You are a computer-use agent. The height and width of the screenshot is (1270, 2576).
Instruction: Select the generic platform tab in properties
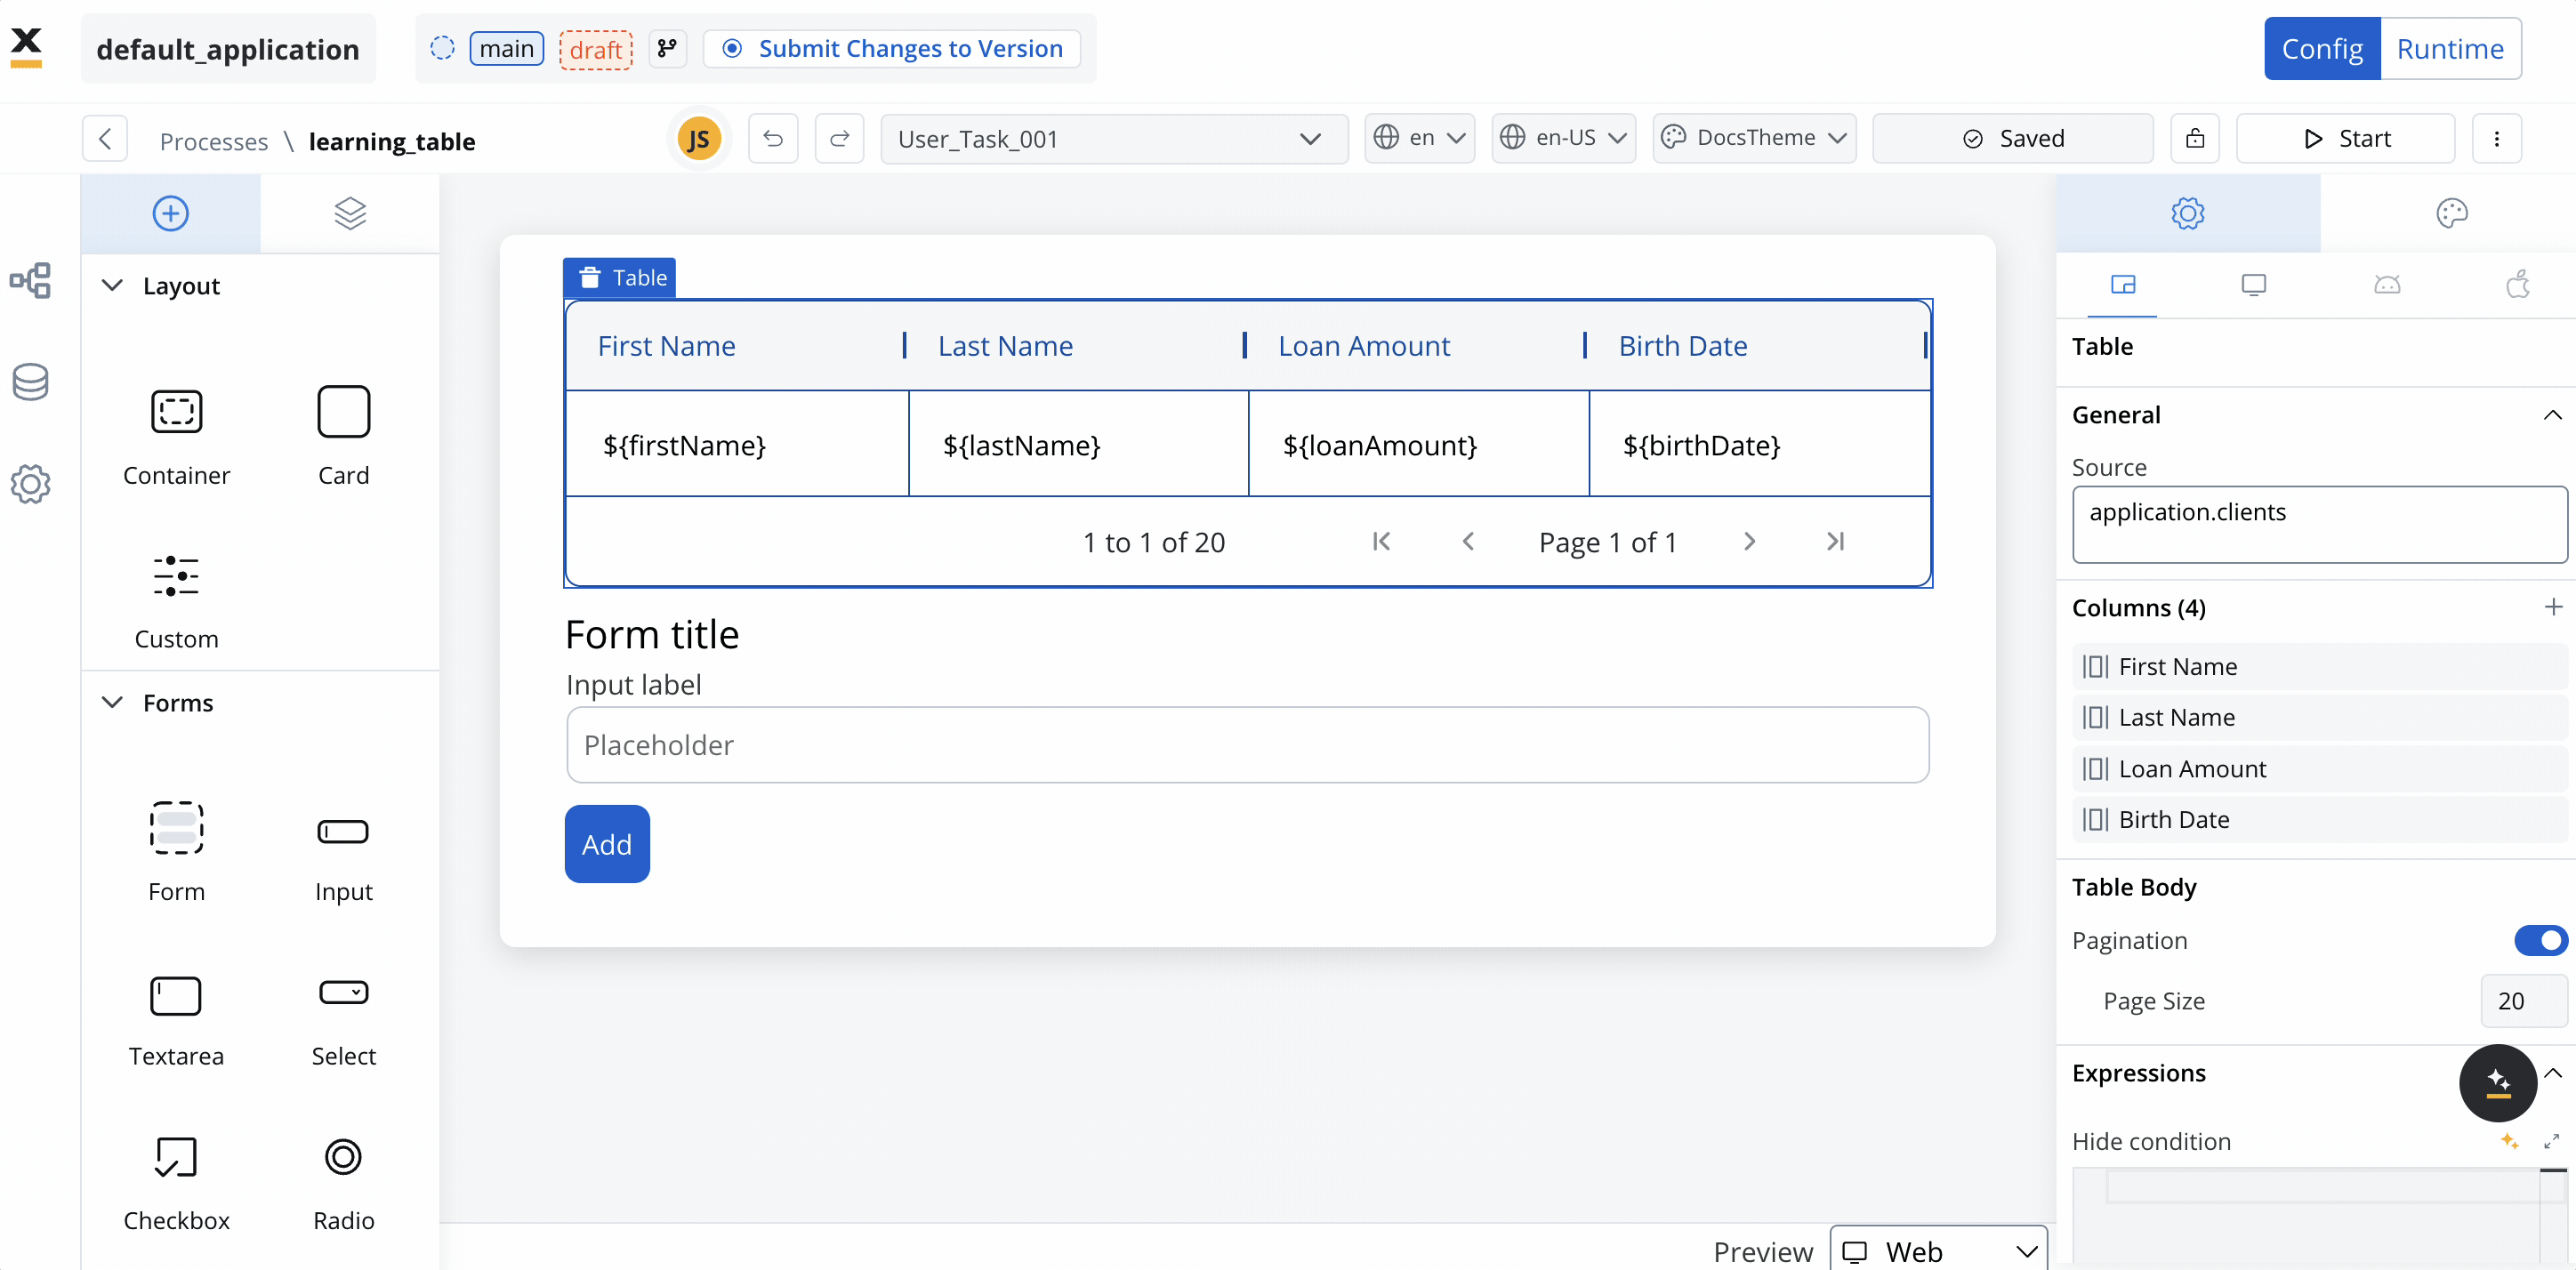pos(2123,285)
